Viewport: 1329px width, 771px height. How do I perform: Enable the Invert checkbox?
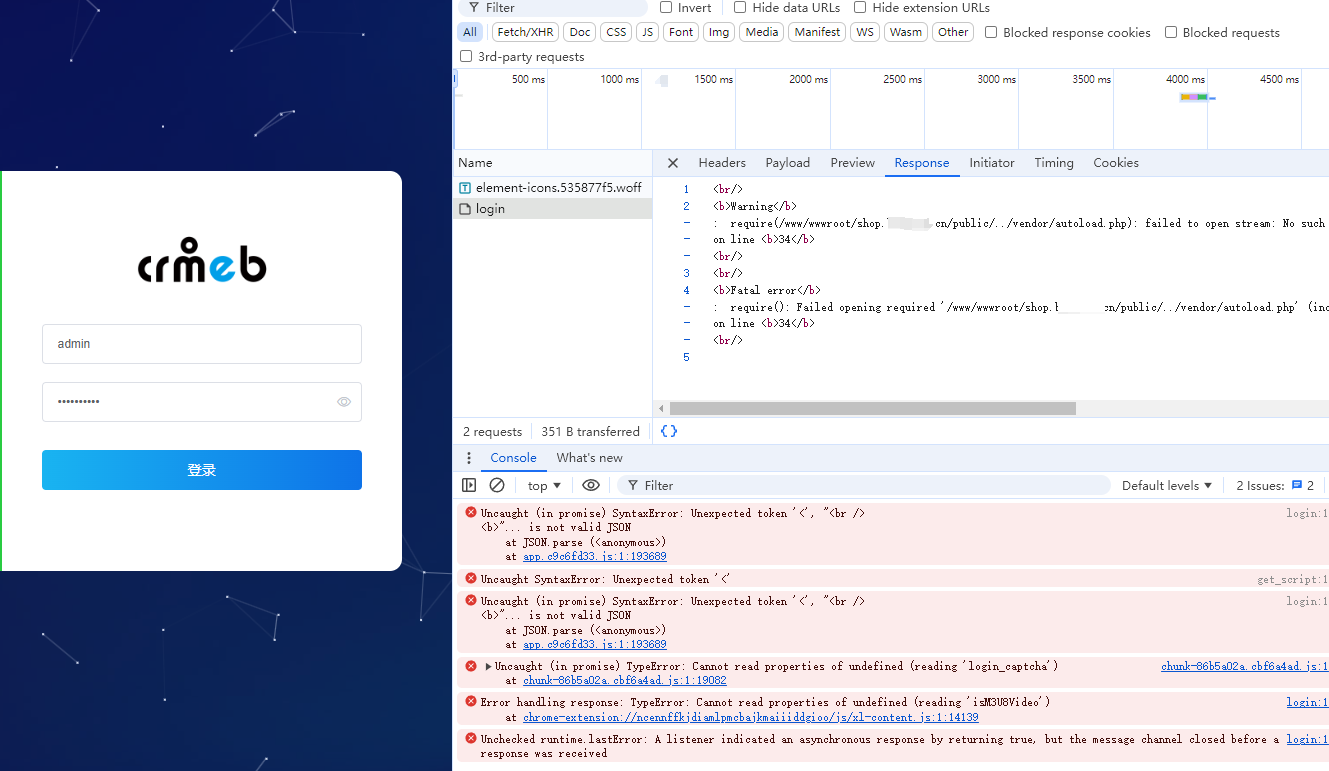click(666, 8)
